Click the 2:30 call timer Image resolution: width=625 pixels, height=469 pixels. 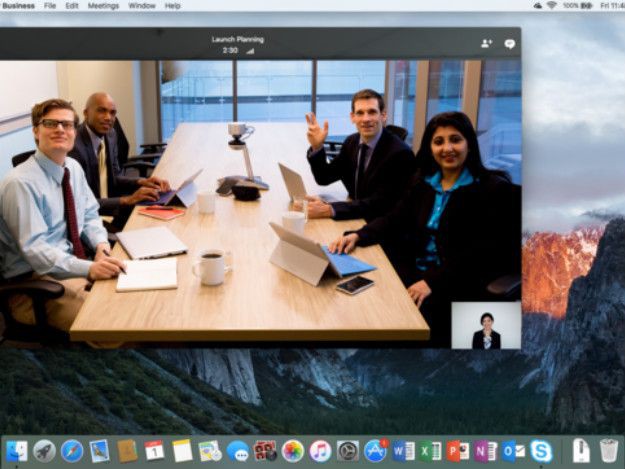pos(230,51)
